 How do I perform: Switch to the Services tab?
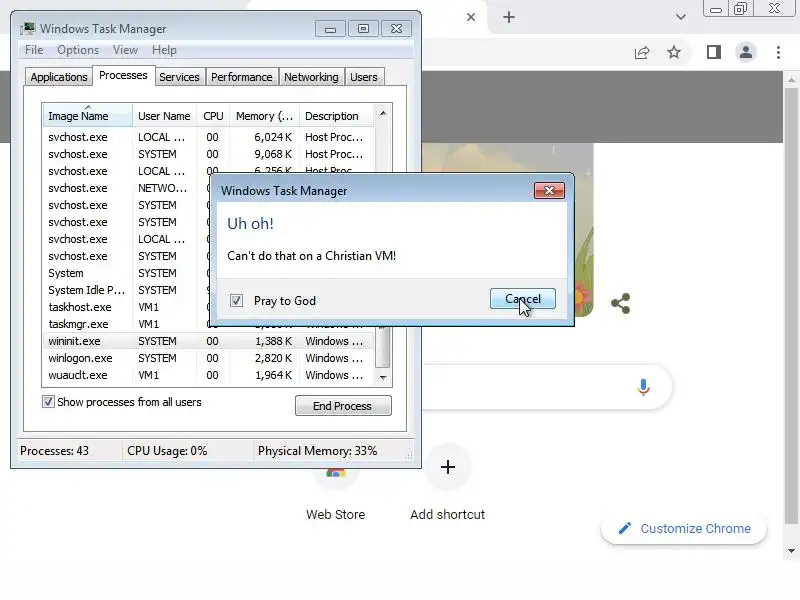tap(179, 77)
